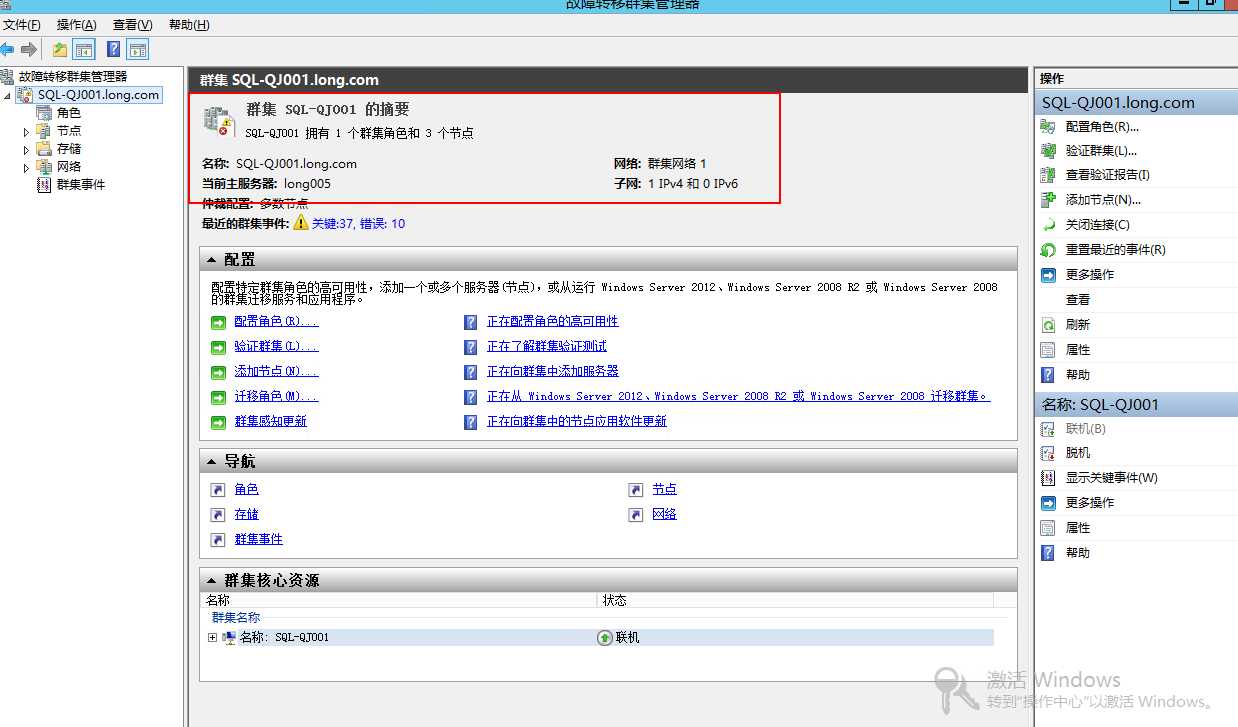Select 网络 in the tree

coord(69,167)
